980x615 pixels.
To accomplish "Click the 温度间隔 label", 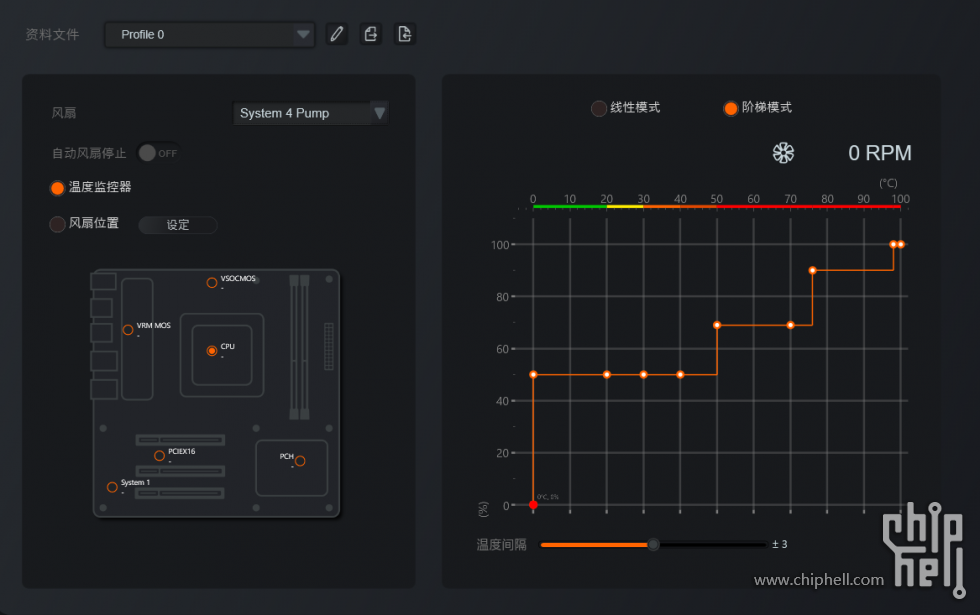I will coord(501,545).
